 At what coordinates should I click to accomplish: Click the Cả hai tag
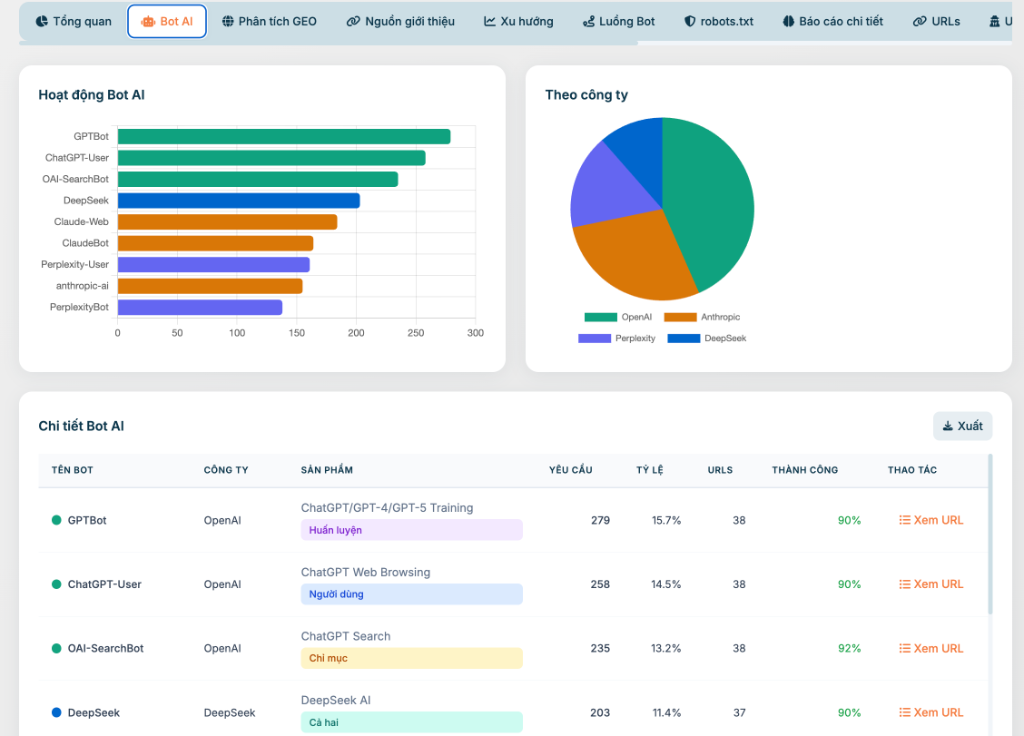point(411,722)
